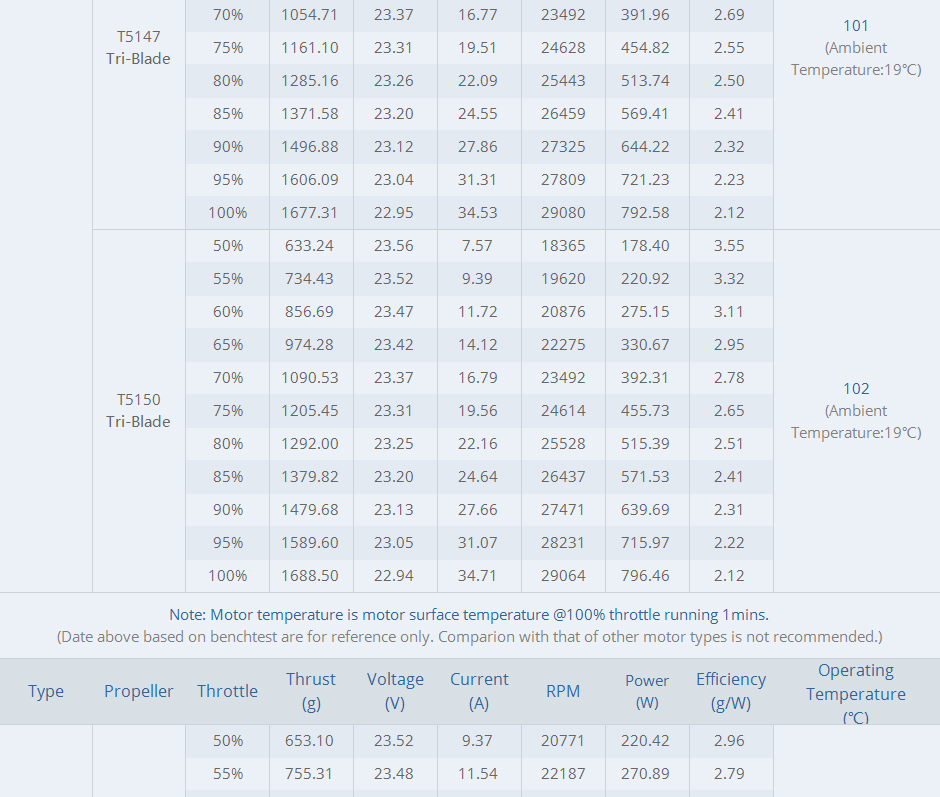Click the RPM value 29080
This screenshot has width=940, height=797.
pyautogui.click(x=563, y=212)
